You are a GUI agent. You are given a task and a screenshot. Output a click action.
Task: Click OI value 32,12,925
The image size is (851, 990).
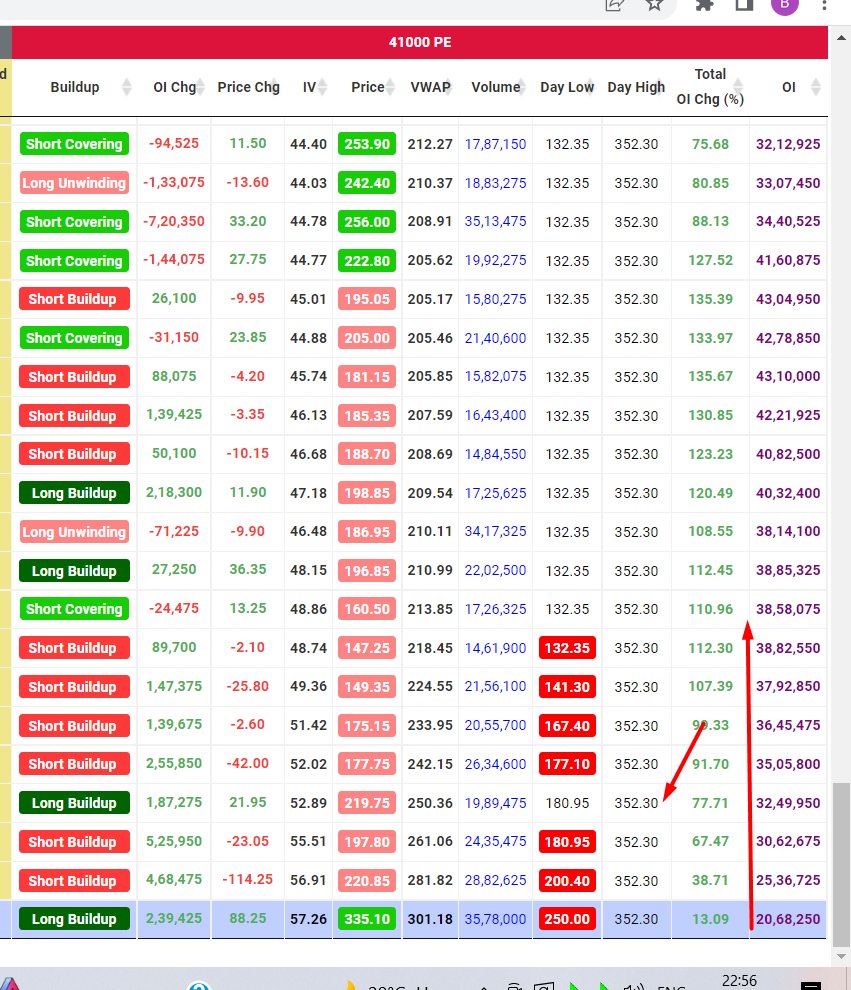[788, 144]
